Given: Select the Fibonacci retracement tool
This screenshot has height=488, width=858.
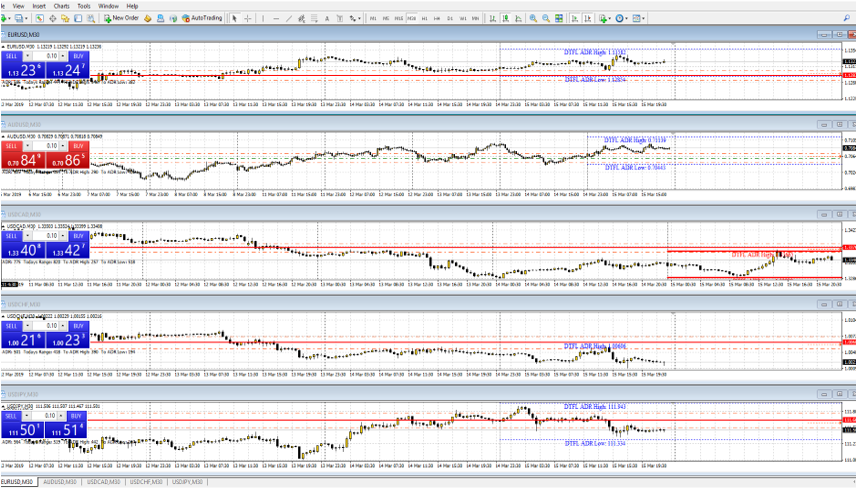Looking at the screenshot, I should [x=314, y=18].
